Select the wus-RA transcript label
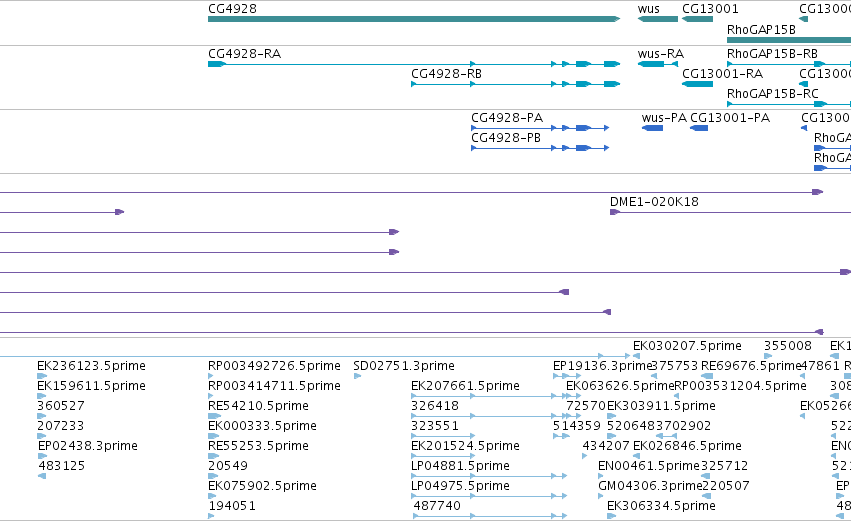 661,54
